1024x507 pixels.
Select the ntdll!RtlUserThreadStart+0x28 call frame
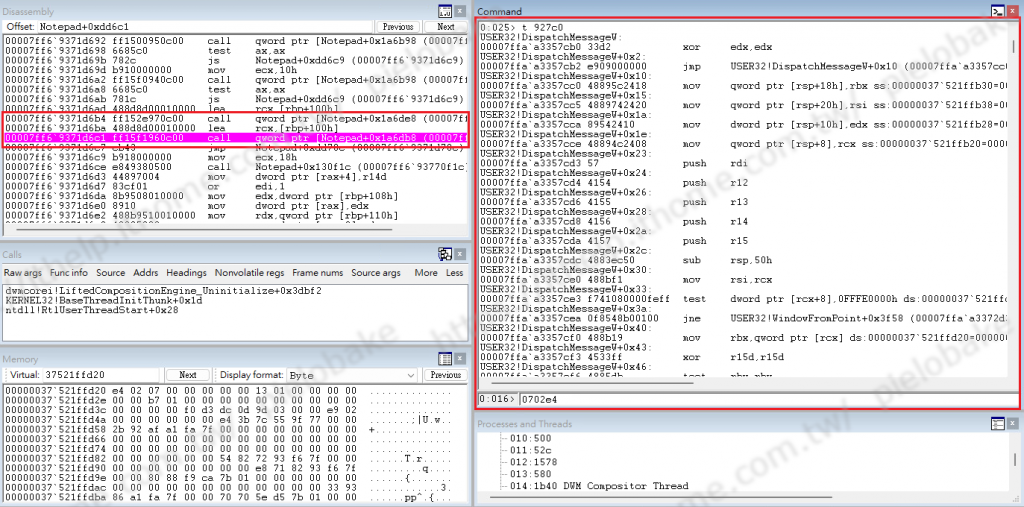pyautogui.click(x=92, y=310)
